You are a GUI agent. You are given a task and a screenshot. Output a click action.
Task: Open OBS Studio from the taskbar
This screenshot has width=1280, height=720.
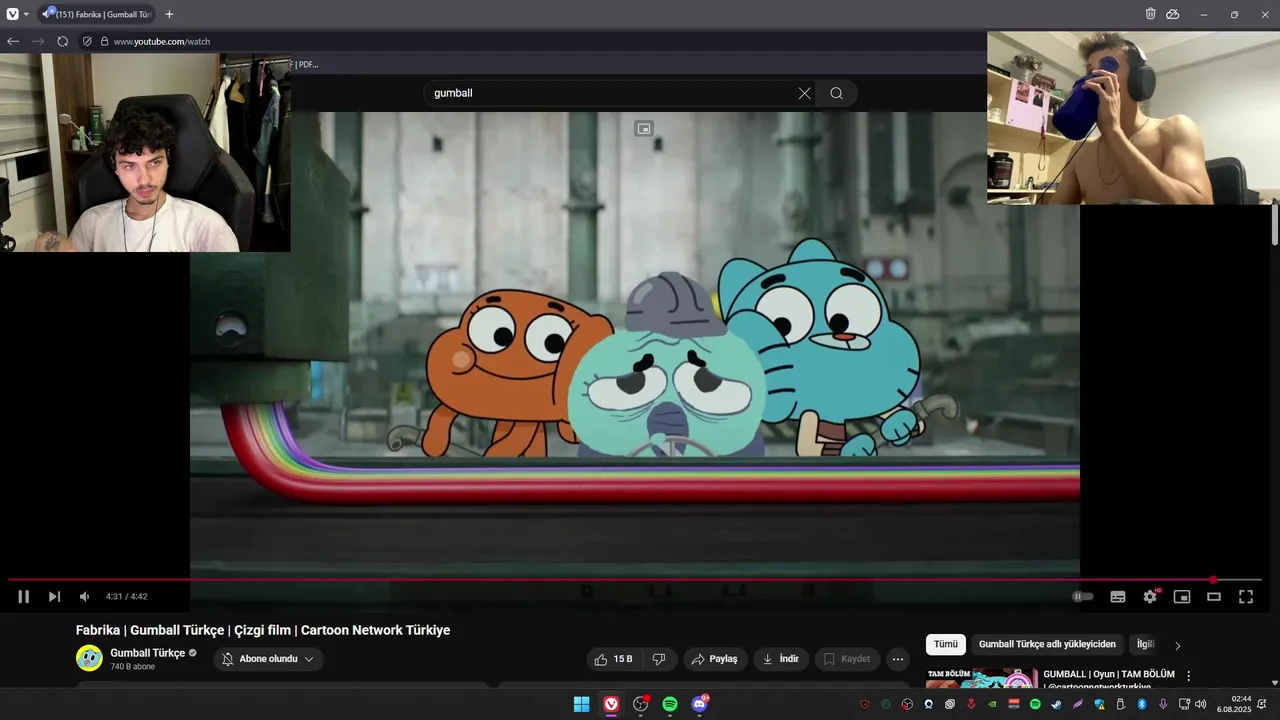[x=641, y=704]
